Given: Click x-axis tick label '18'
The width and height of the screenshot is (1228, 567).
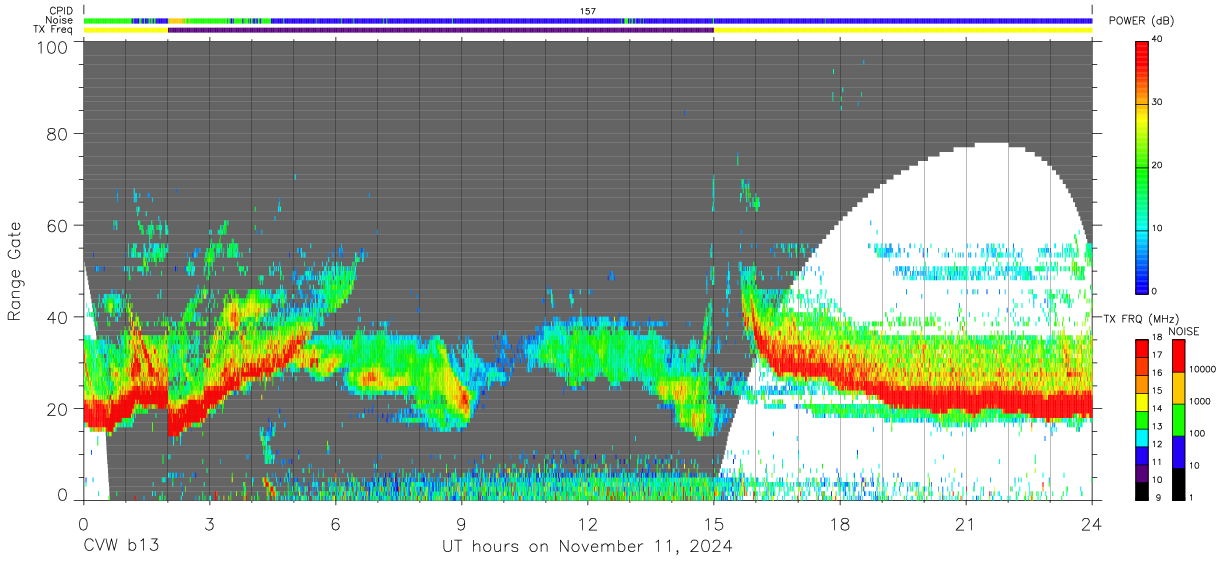Looking at the screenshot, I should tap(840, 523).
